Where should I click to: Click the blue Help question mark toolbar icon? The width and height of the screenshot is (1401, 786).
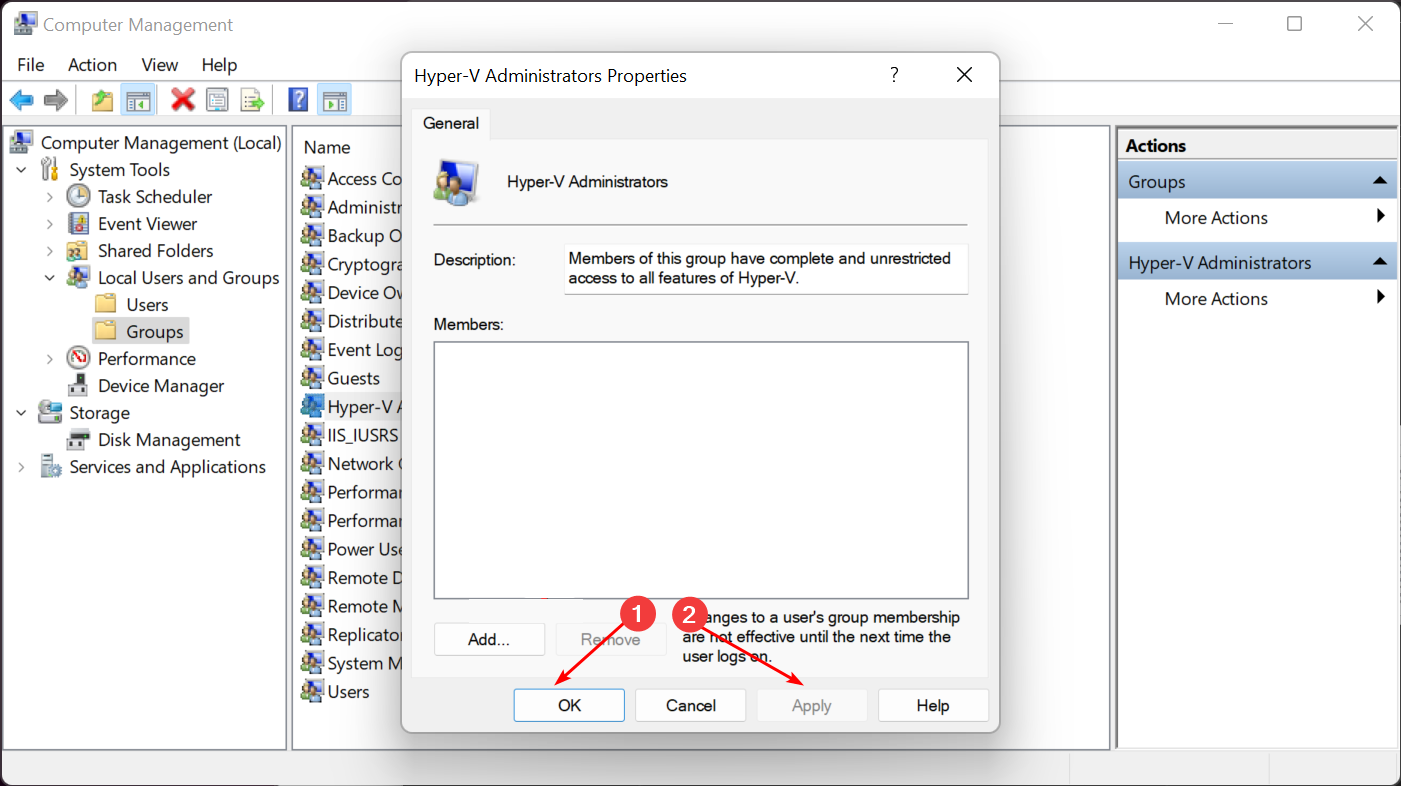tap(298, 100)
